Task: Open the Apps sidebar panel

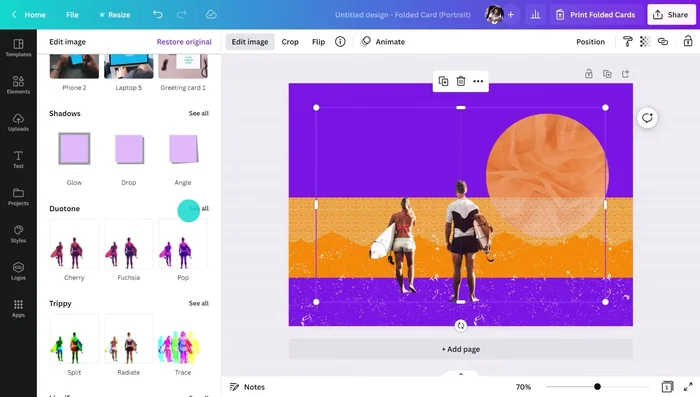Action: (18, 308)
